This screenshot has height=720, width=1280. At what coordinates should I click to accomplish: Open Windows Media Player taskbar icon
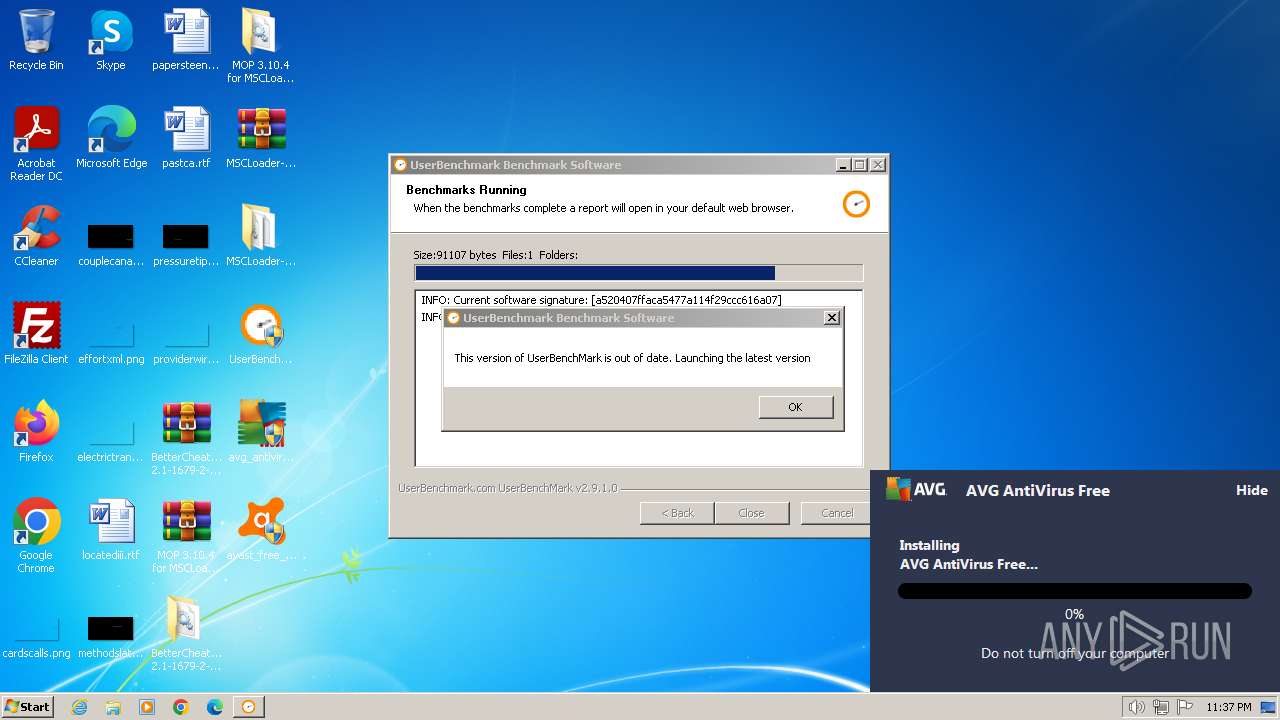pyautogui.click(x=147, y=707)
